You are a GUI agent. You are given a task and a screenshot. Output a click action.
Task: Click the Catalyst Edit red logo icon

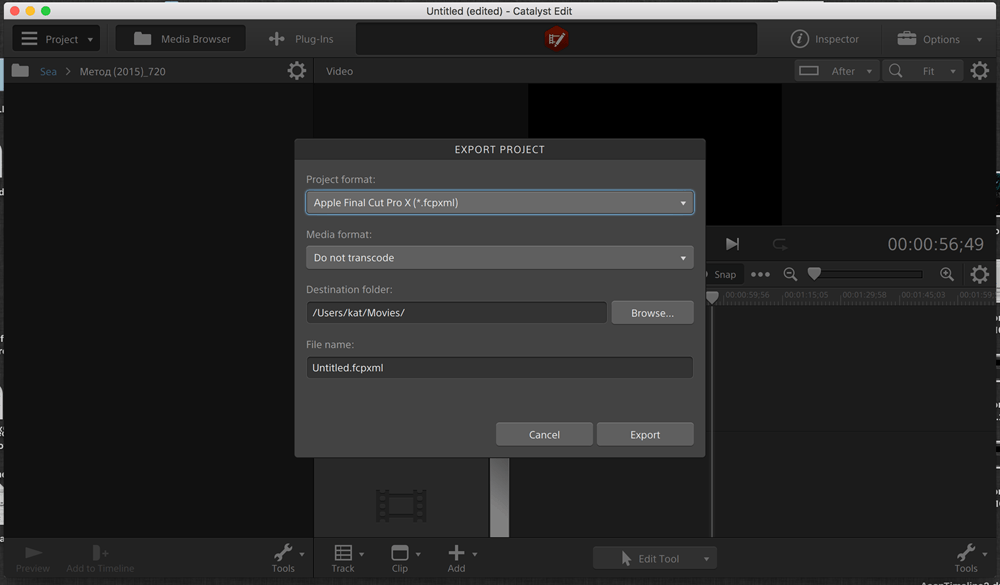556,39
